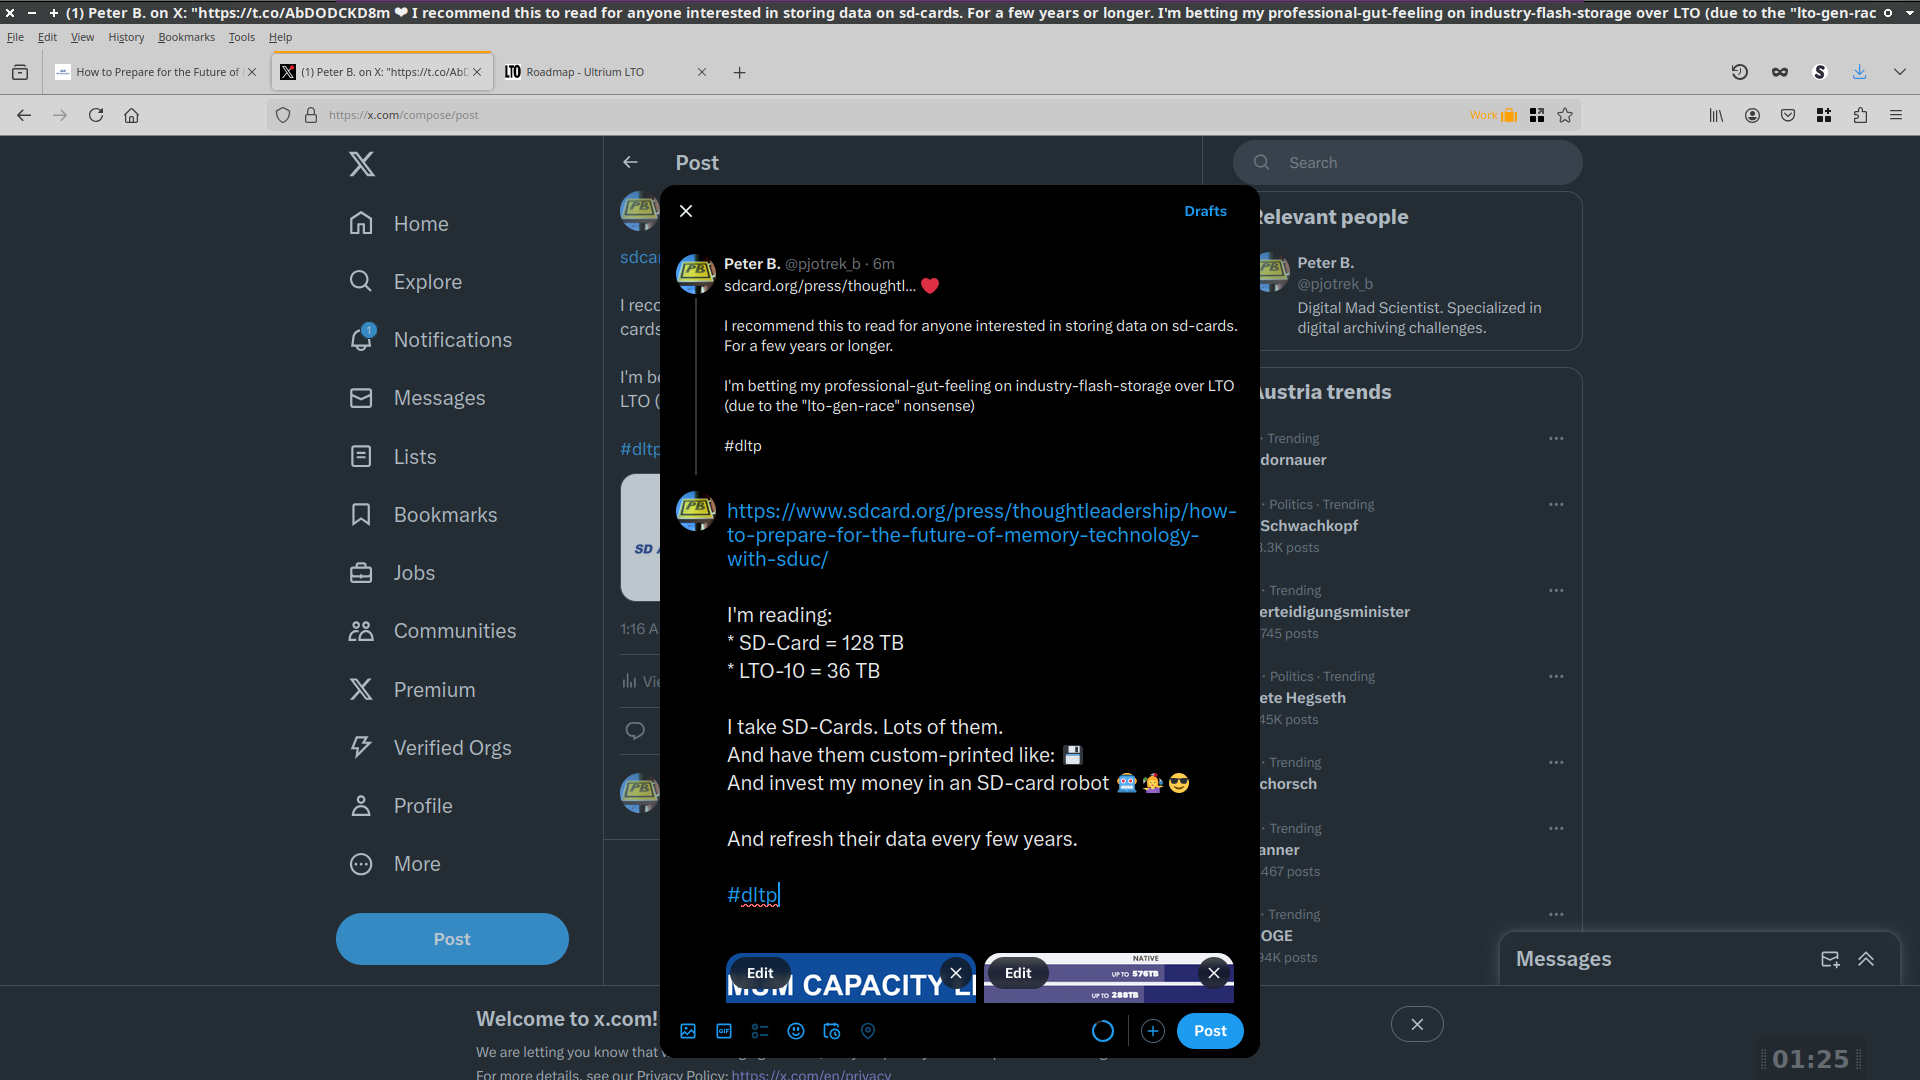Click the new message icon
The image size is (1920, 1080).
(x=1830, y=959)
